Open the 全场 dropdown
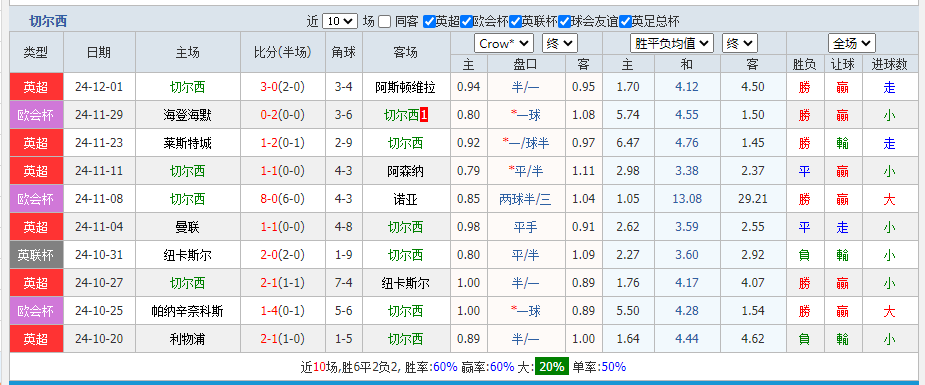This screenshot has width=925, height=385. (x=851, y=43)
